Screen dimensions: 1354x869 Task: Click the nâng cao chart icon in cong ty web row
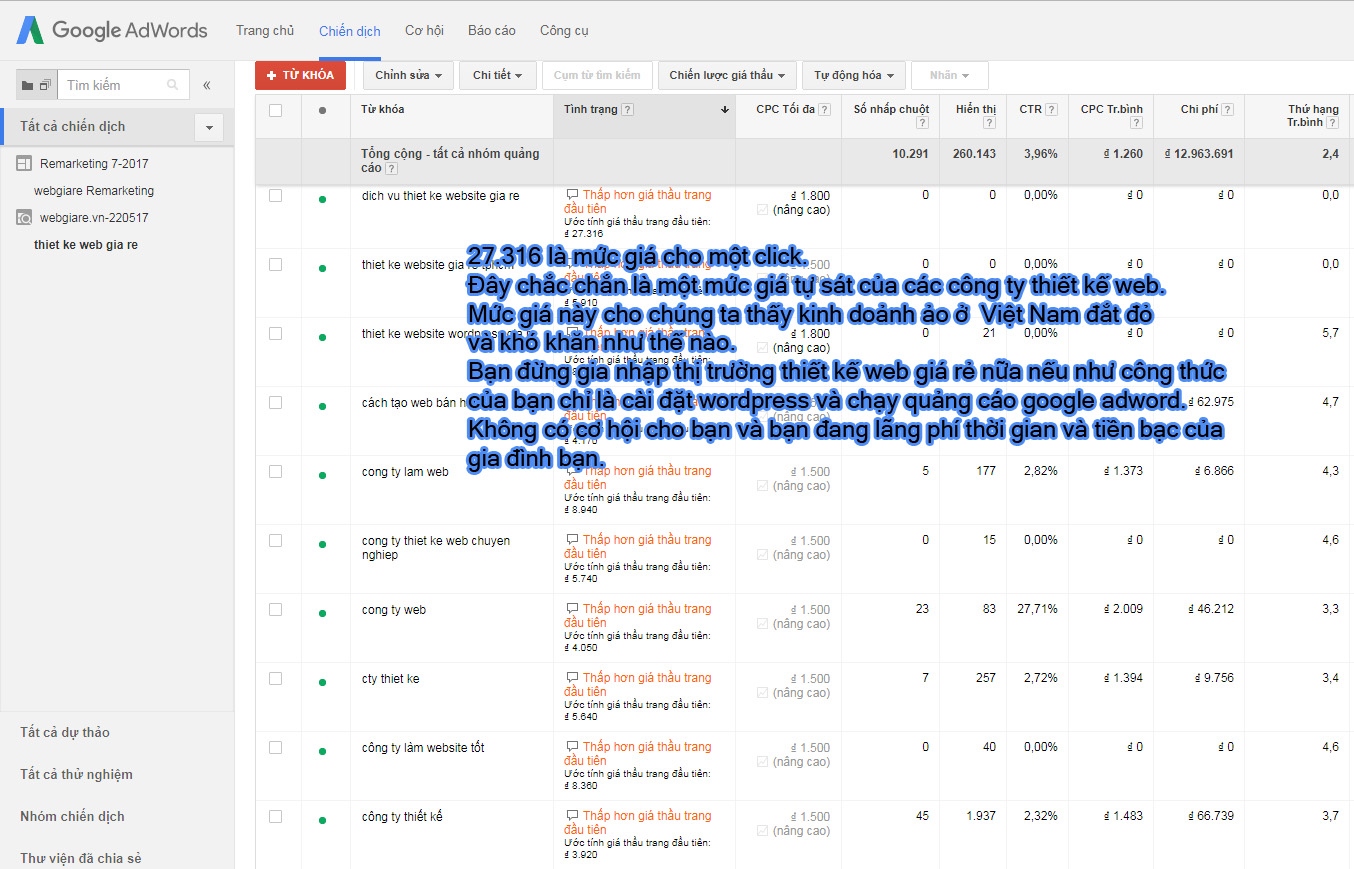point(763,624)
